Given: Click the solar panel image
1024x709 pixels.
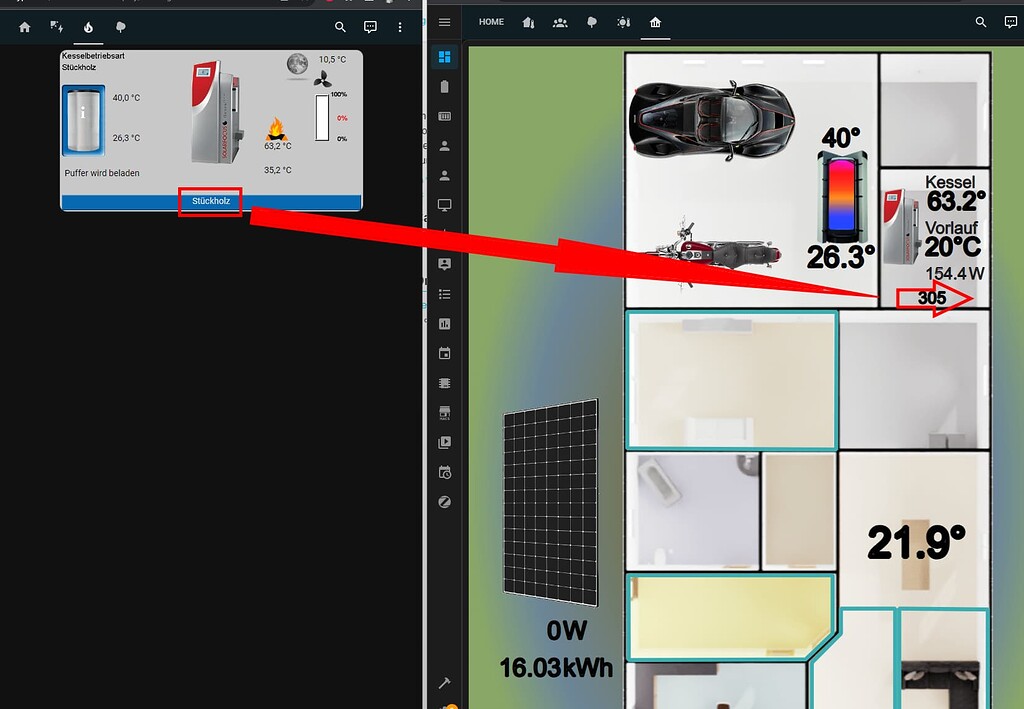Looking at the screenshot, I should (x=551, y=503).
